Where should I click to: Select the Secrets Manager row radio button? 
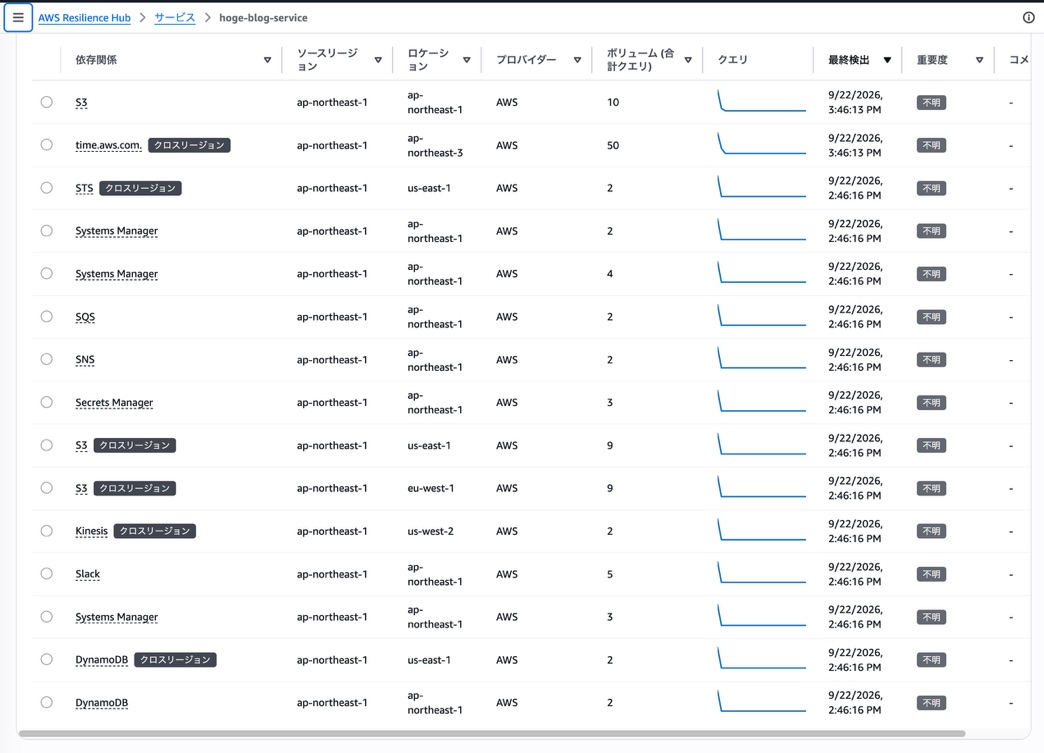(x=47, y=402)
